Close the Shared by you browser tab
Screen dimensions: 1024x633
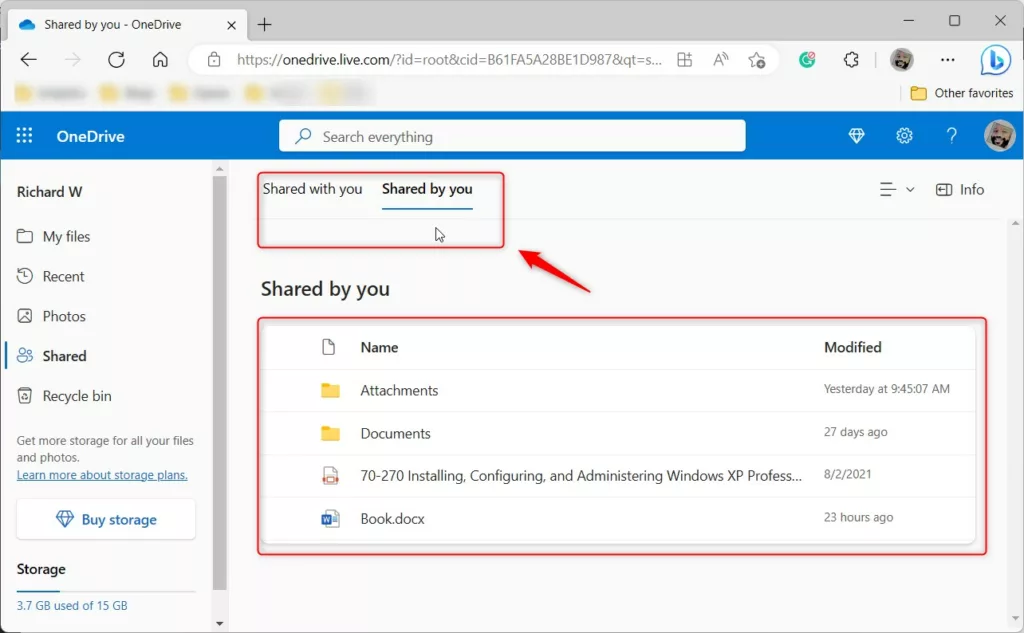231,25
